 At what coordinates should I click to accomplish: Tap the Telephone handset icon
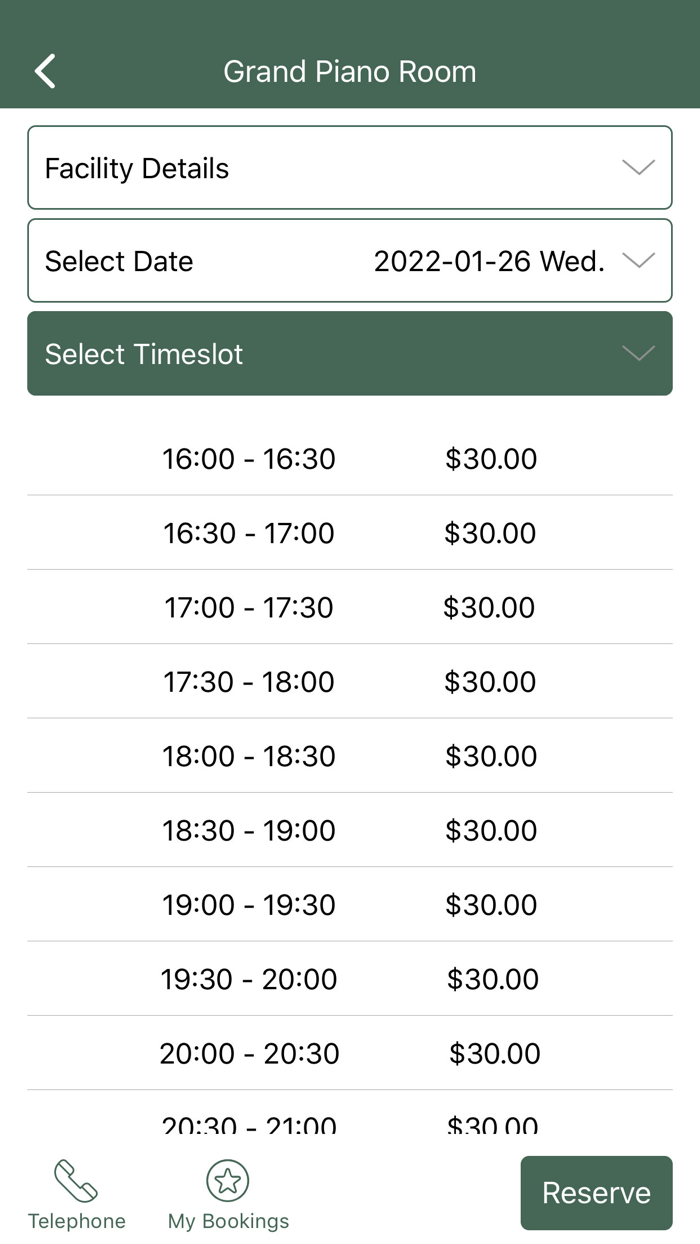(76, 1181)
